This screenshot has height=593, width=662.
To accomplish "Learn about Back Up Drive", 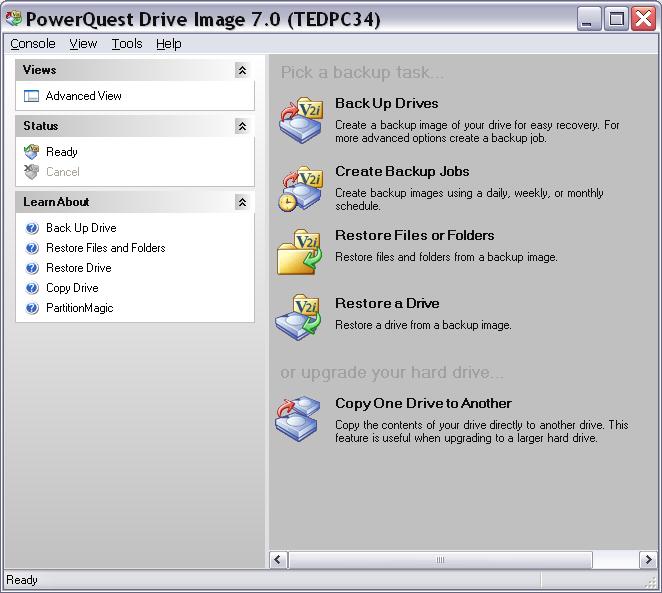I will (x=81, y=228).
